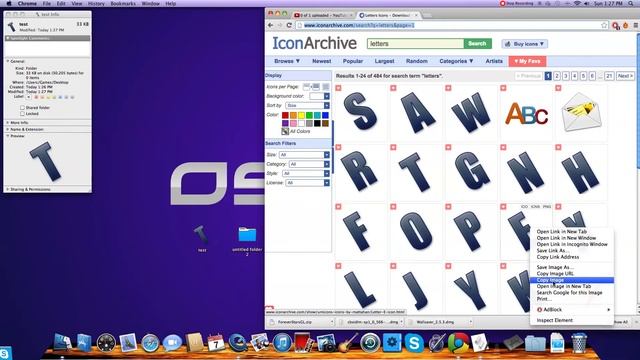Select the black color filter swatch
This screenshot has height=360, width=640.
coord(317,123)
